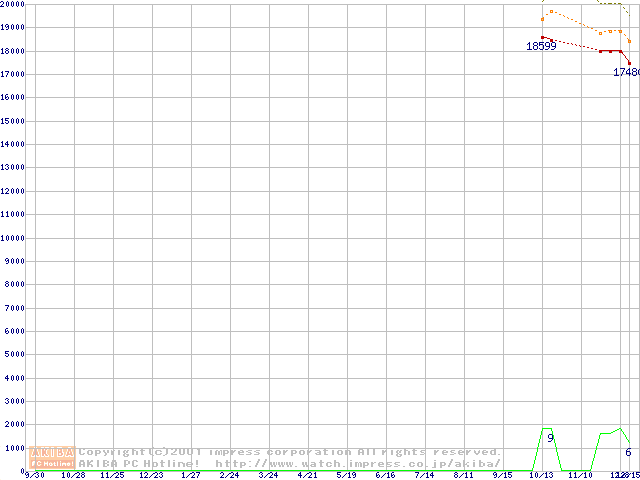The width and height of the screenshot is (640, 480).
Task: Click the last red data point marker
Action: pyautogui.click(x=629, y=63)
